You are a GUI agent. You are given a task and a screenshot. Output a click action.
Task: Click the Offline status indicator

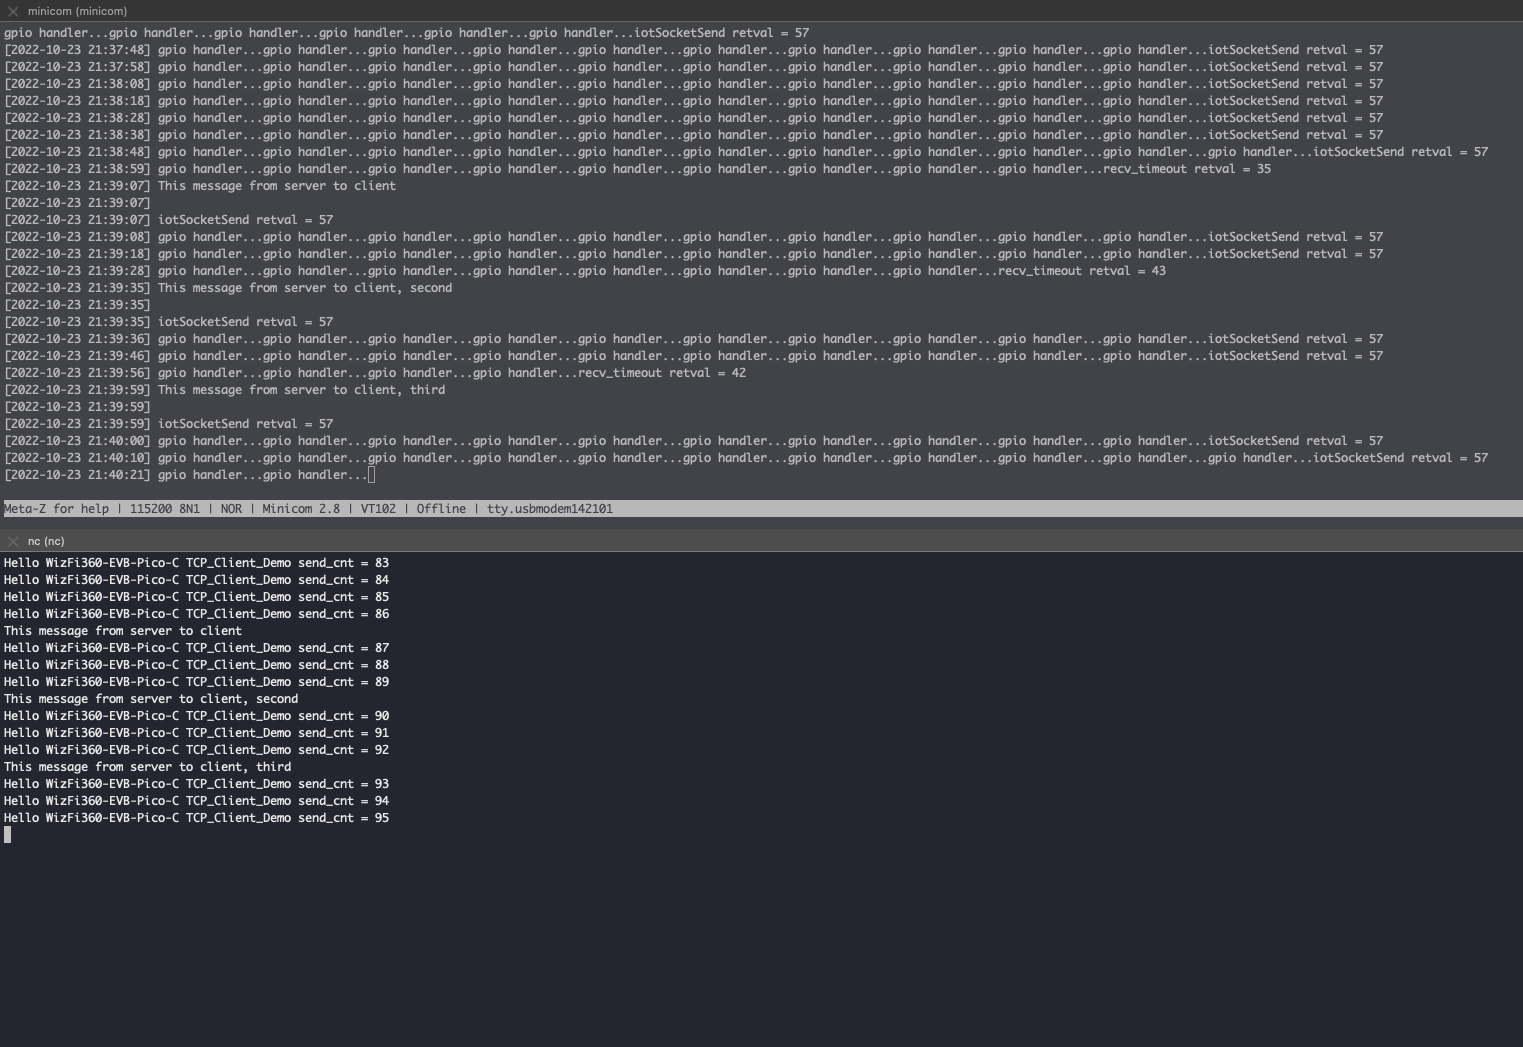tap(441, 509)
